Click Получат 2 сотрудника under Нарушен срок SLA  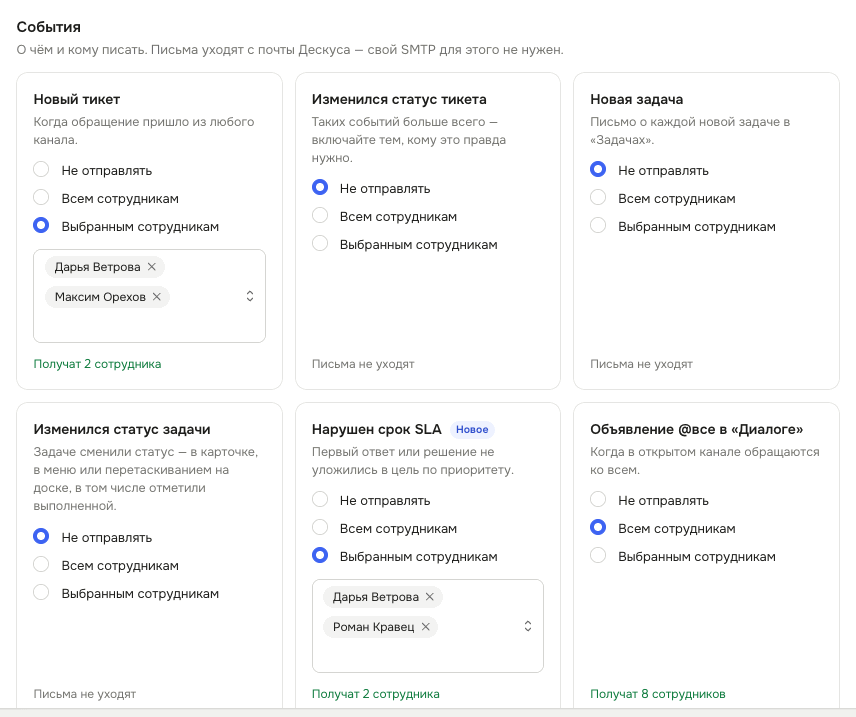coord(376,694)
